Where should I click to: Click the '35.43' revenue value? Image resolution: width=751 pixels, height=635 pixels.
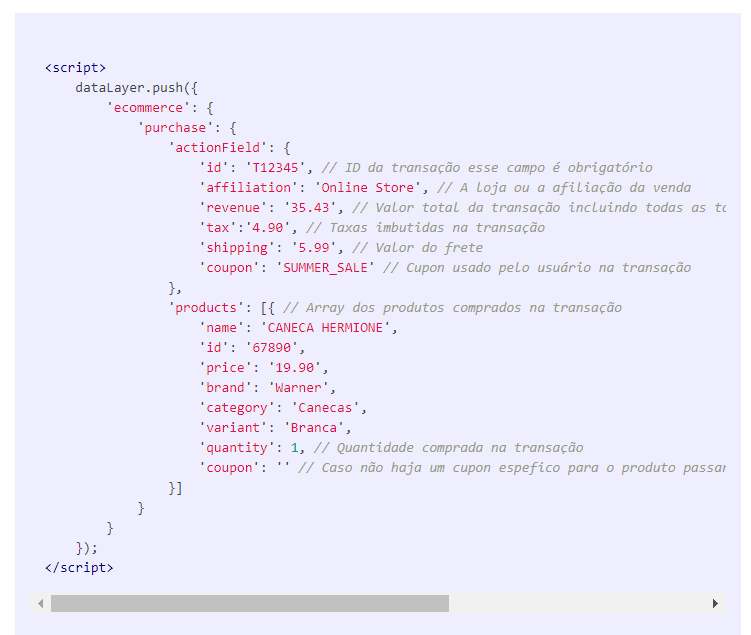[x=310, y=208]
